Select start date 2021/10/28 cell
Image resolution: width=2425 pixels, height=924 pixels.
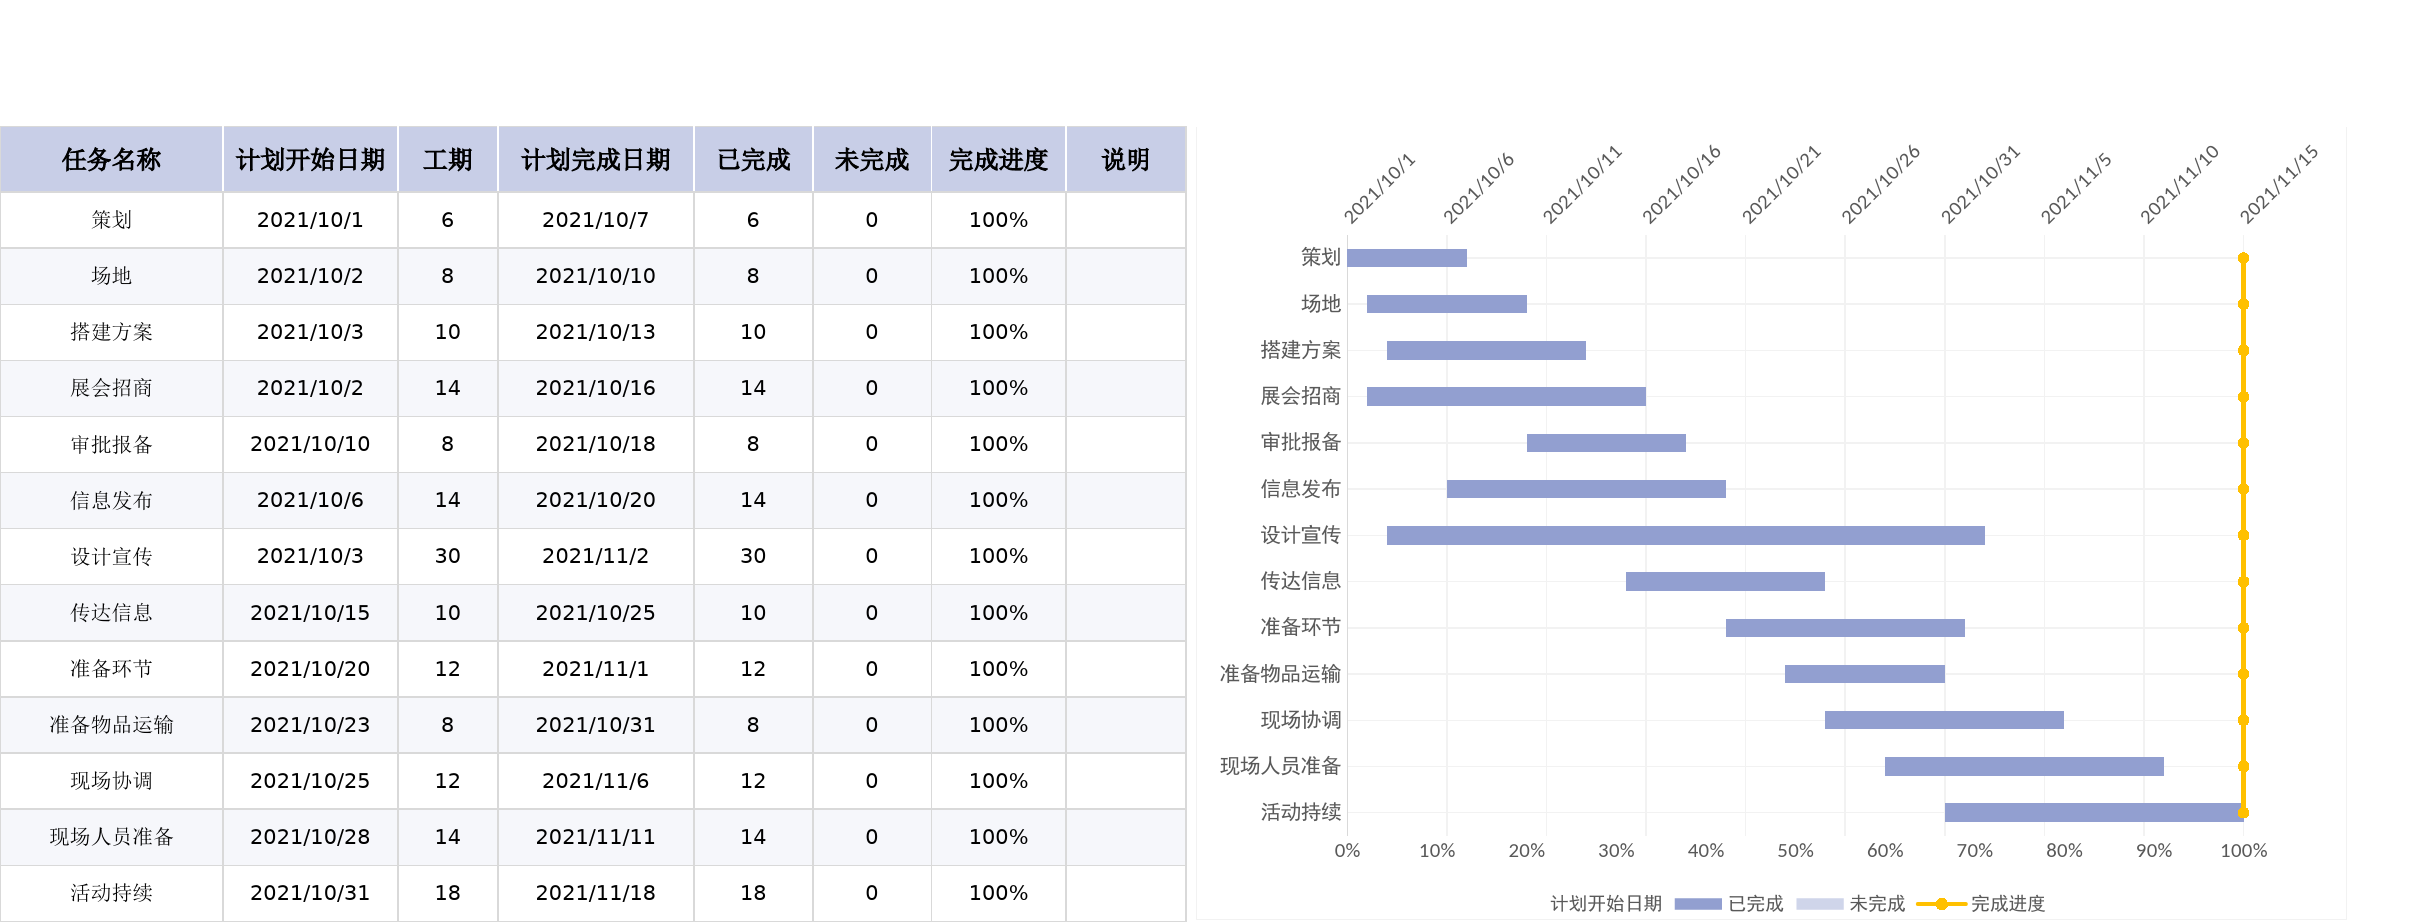tap(310, 837)
